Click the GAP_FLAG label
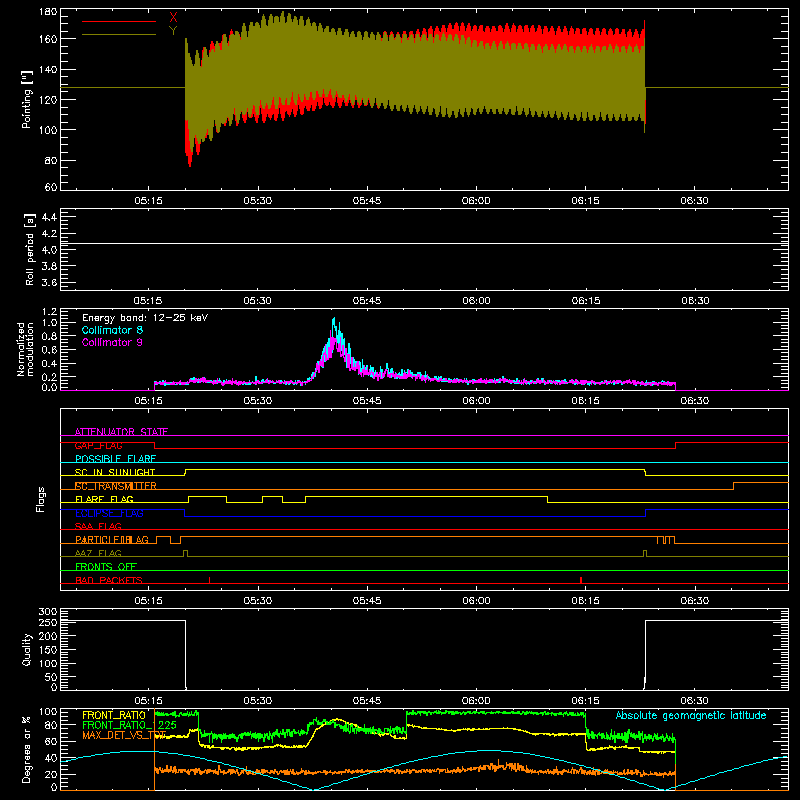 pyautogui.click(x=98, y=445)
